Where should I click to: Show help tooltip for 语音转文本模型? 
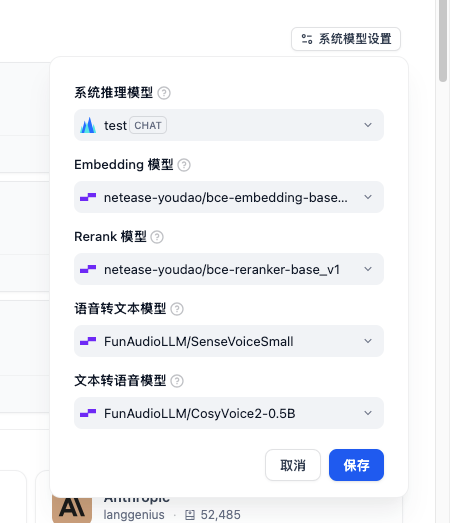click(177, 309)
